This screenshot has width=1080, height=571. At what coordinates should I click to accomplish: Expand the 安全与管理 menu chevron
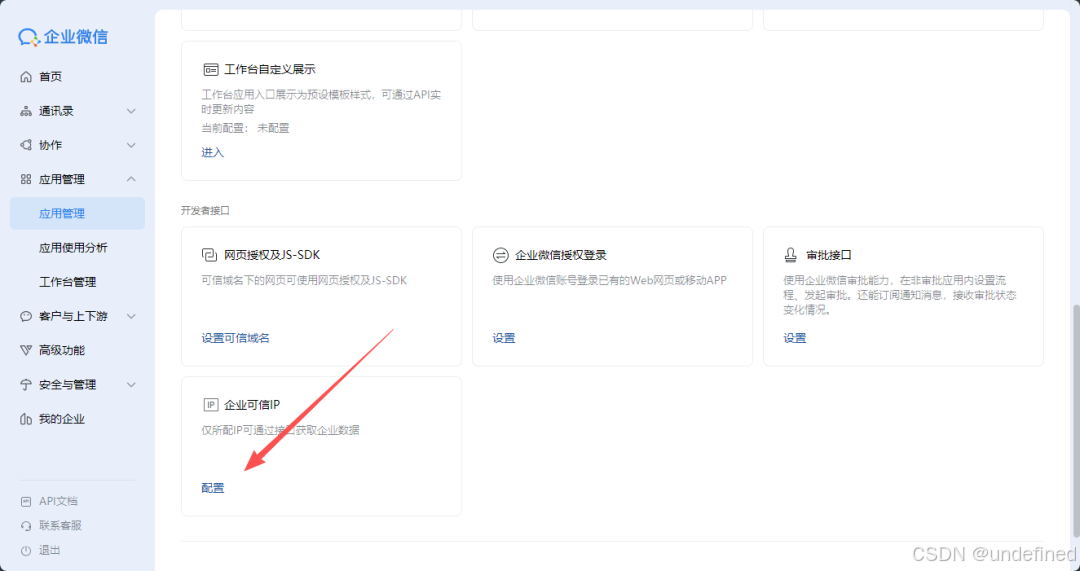pos(131,385)
